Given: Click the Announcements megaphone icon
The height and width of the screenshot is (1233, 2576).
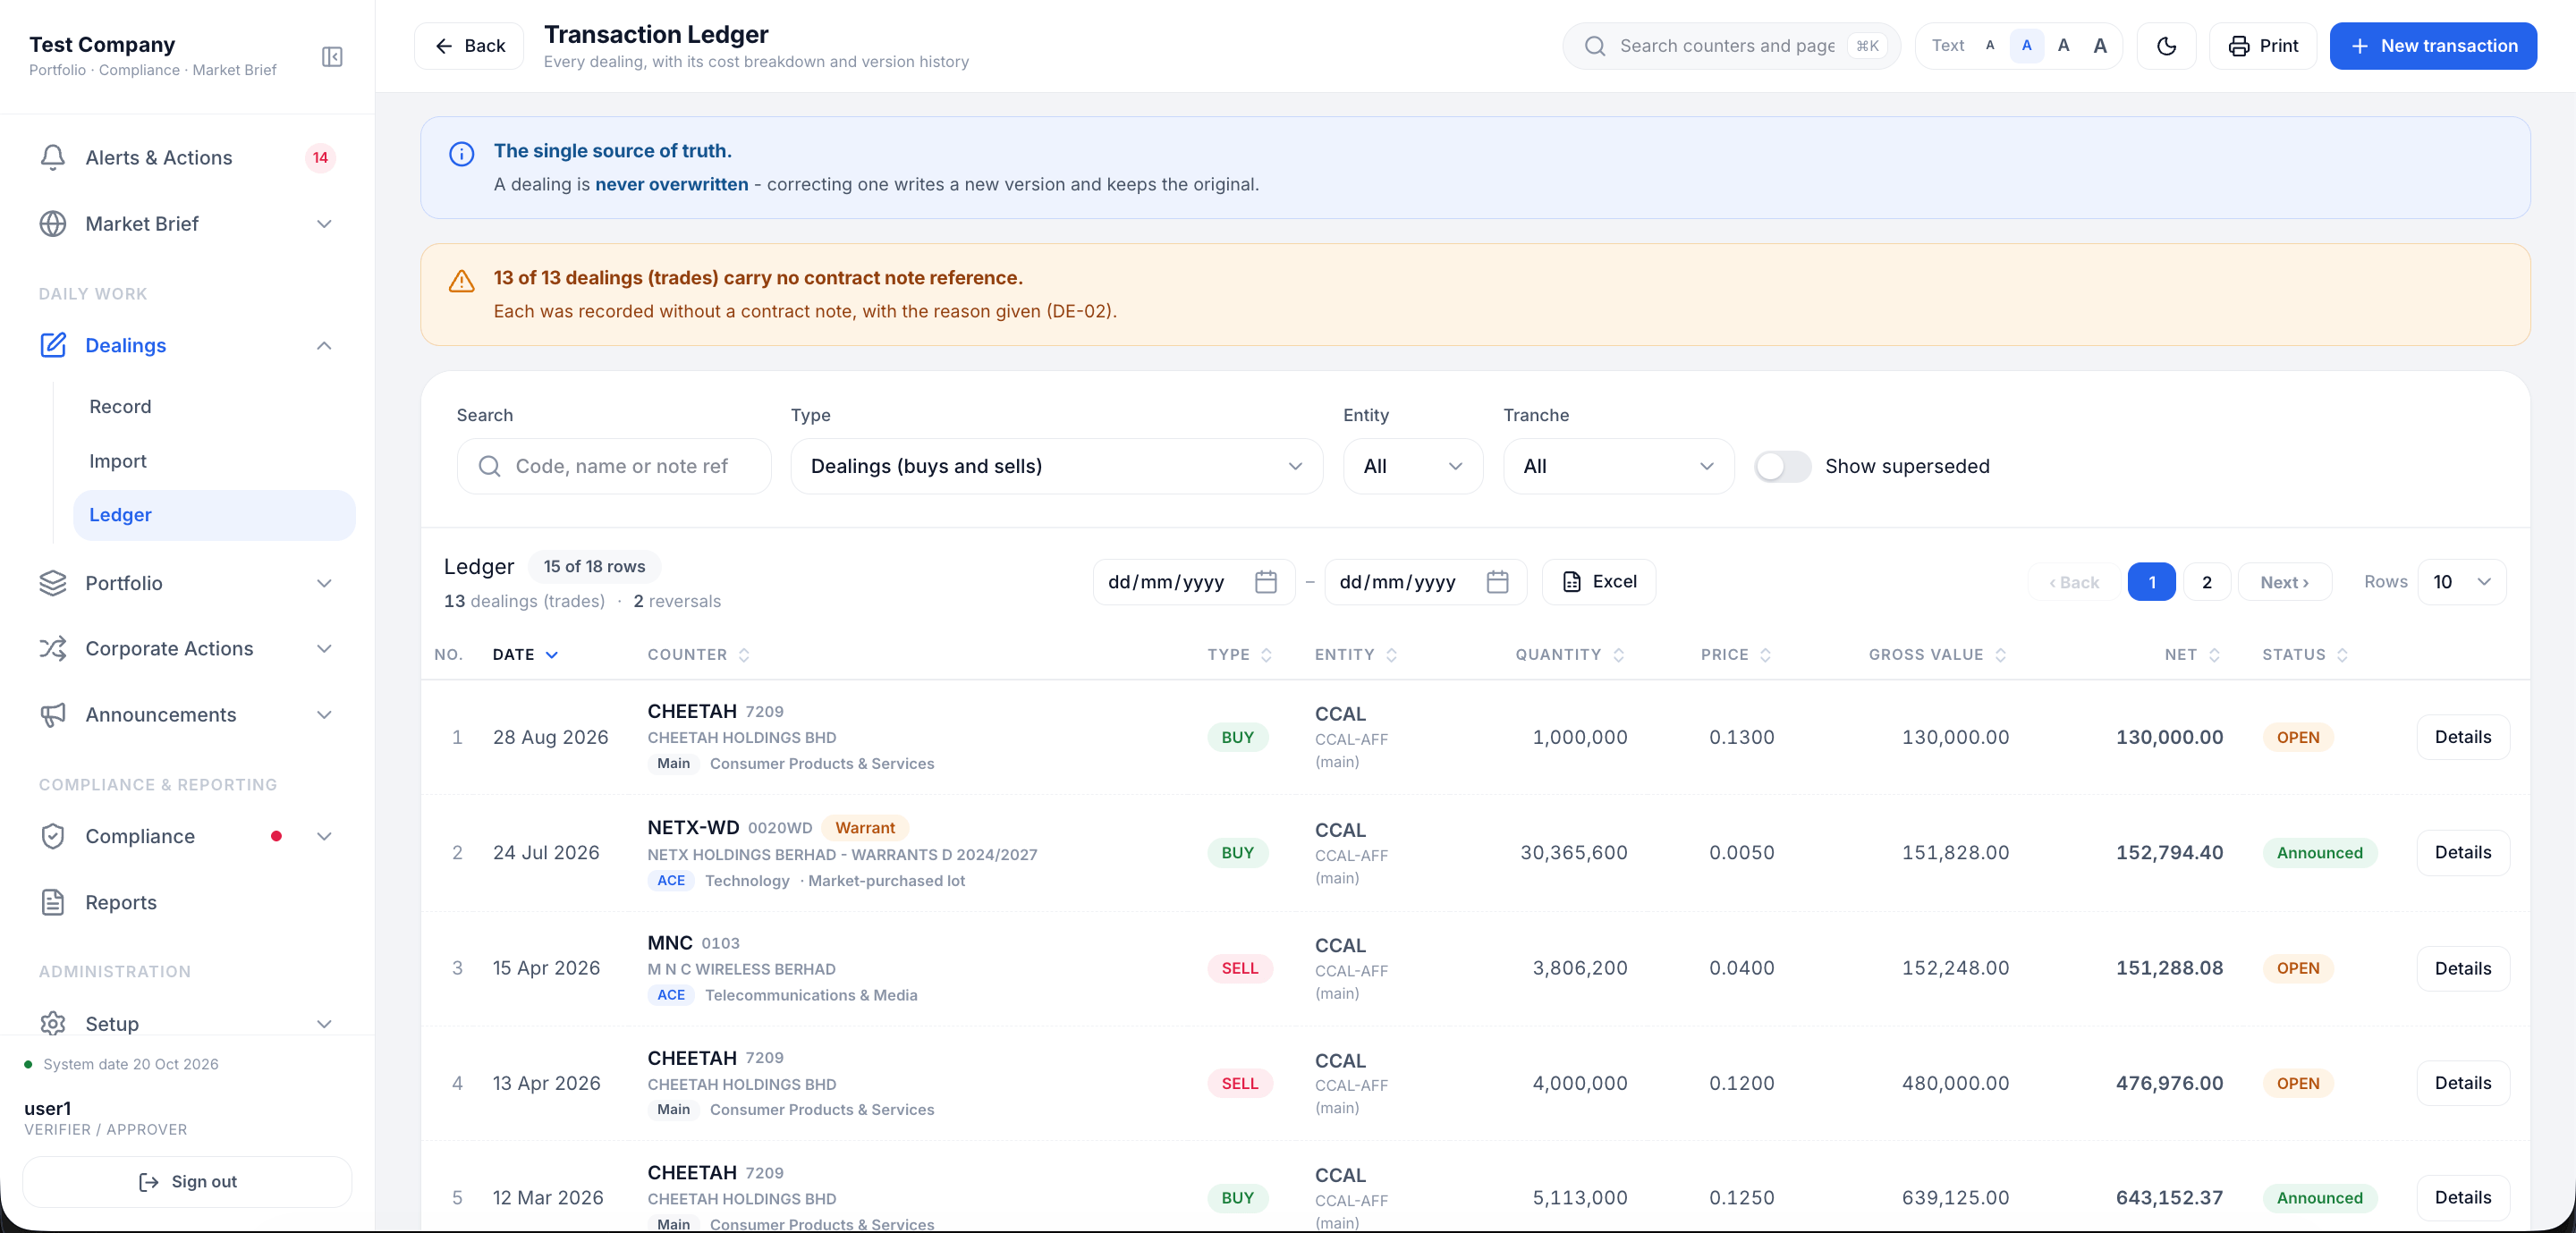Looking at the screenshot, I should 53,714.
